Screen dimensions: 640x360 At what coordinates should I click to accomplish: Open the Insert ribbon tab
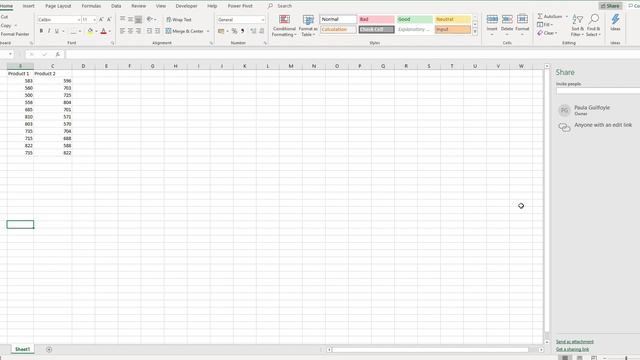[x=28, y=6]
